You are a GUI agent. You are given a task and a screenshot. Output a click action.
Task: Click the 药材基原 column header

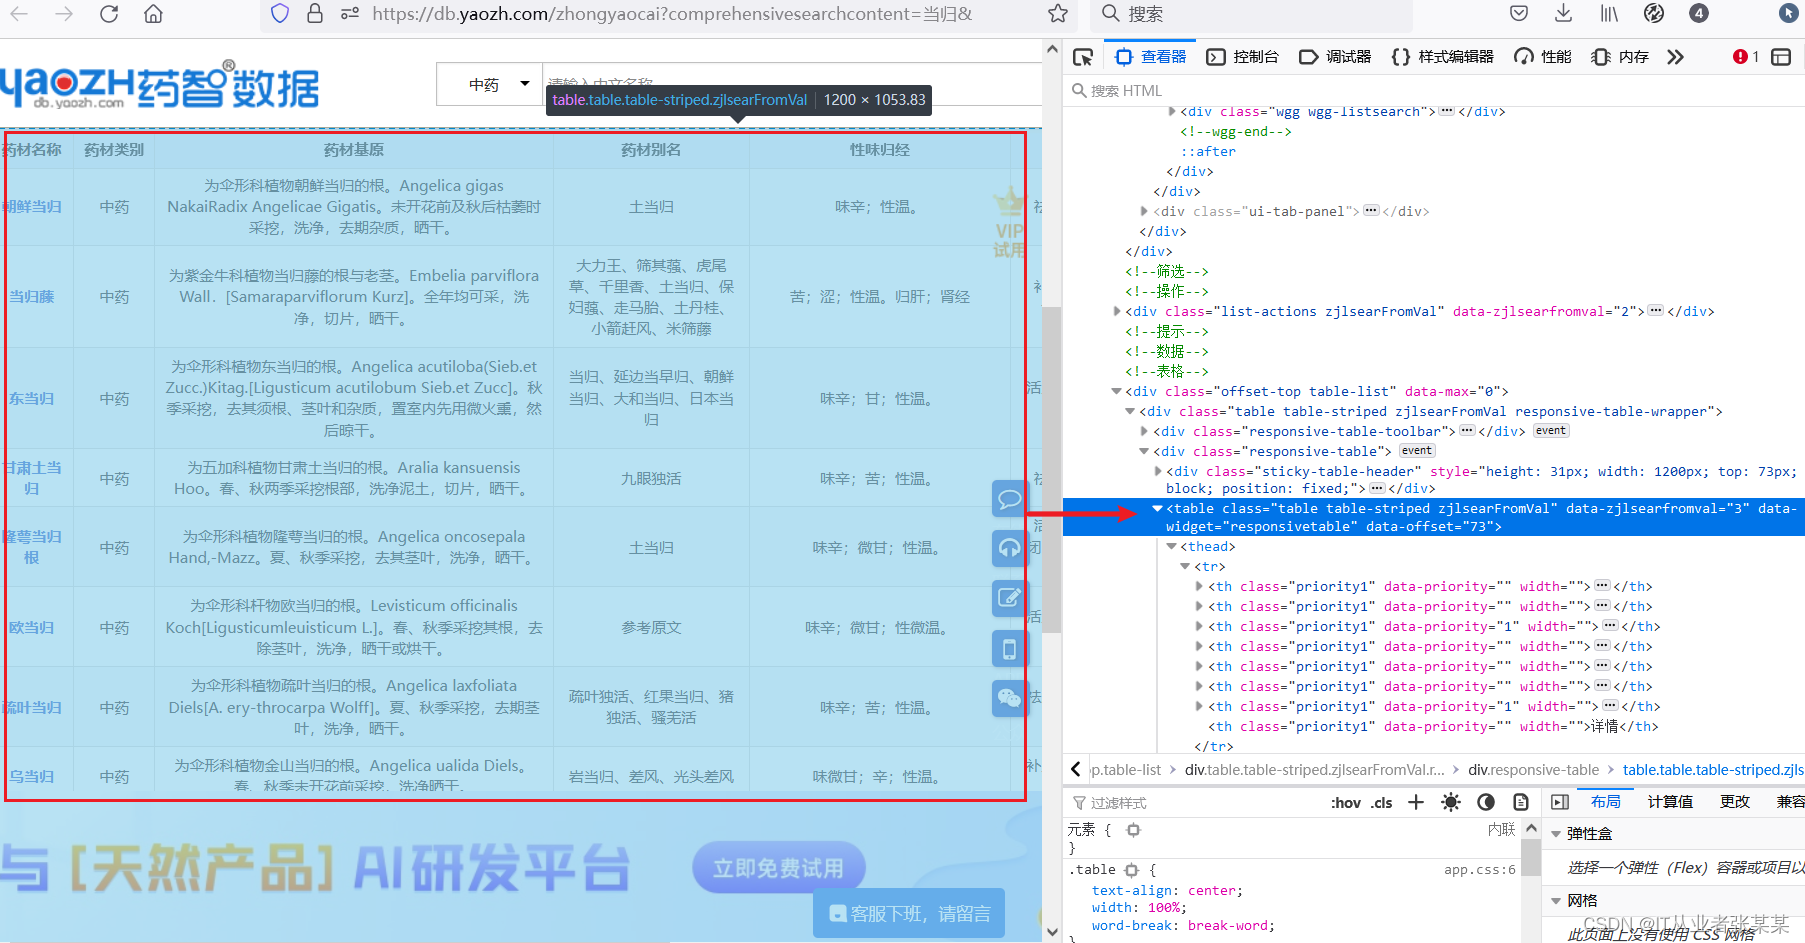[354, 150]
